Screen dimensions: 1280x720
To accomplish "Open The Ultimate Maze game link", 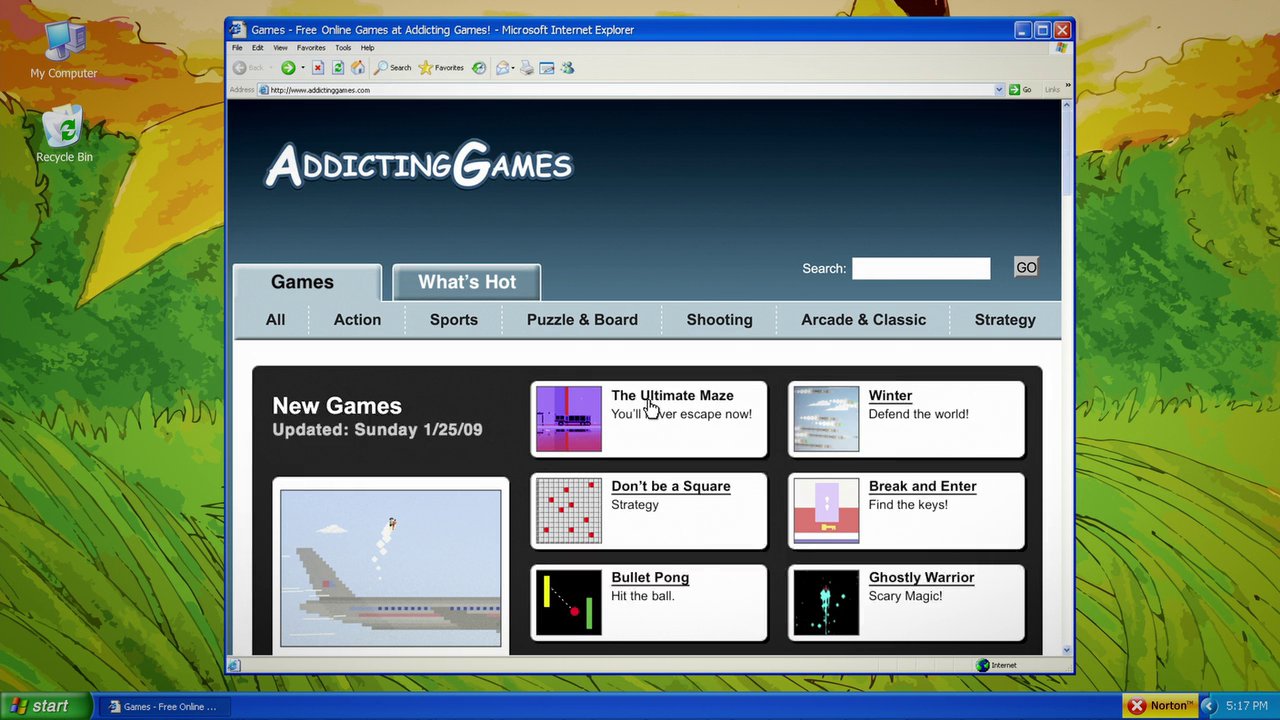I will pyautogui.click(x=672, y=396).
